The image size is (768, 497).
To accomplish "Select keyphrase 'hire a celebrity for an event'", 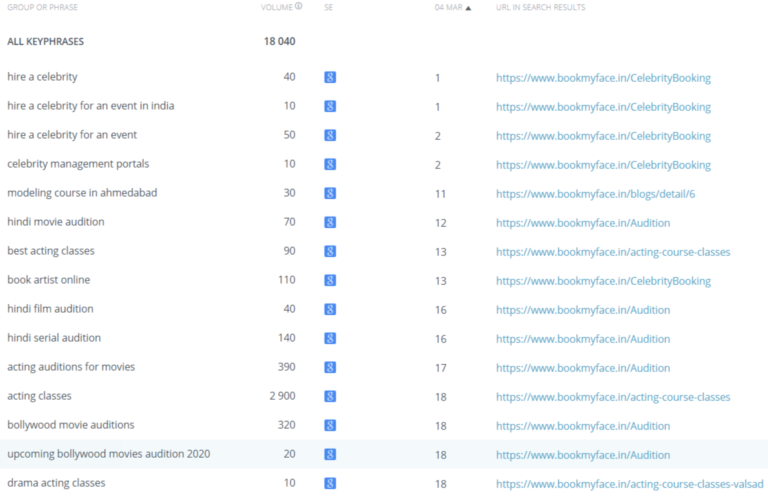I will coord(72,135).
